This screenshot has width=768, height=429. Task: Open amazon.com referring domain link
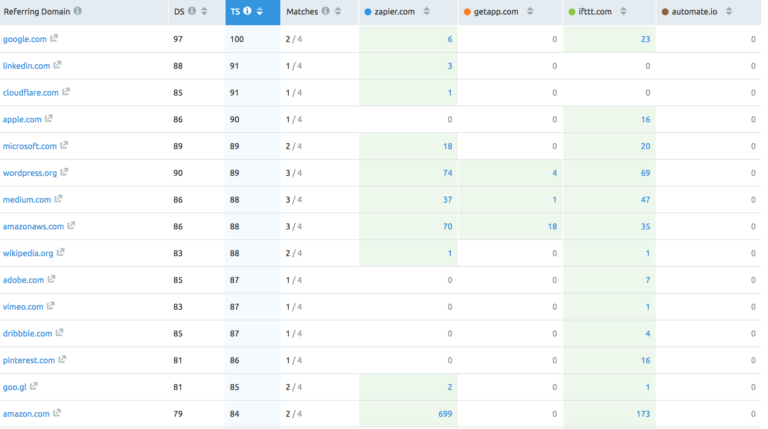[x=26, y=414]
